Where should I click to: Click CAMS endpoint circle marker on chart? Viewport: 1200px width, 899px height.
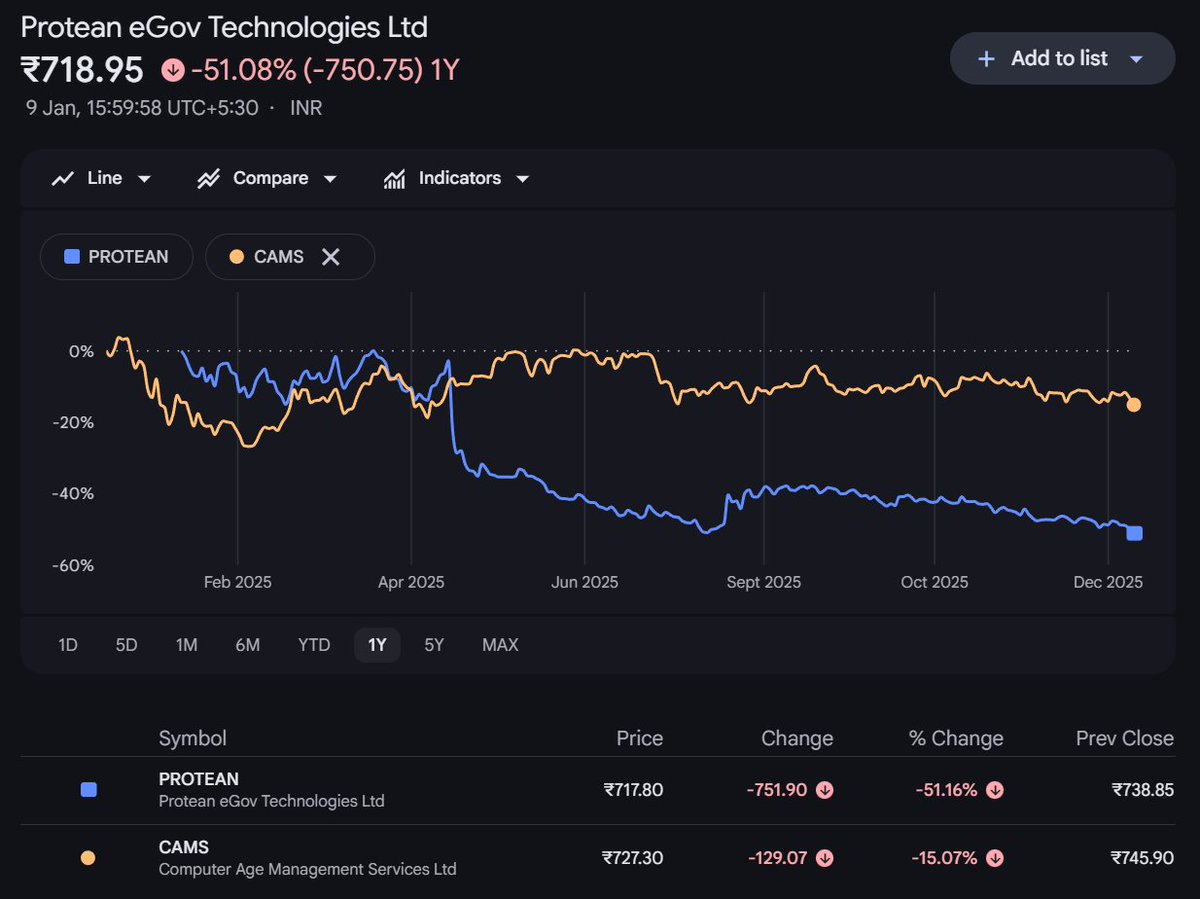1134,405
